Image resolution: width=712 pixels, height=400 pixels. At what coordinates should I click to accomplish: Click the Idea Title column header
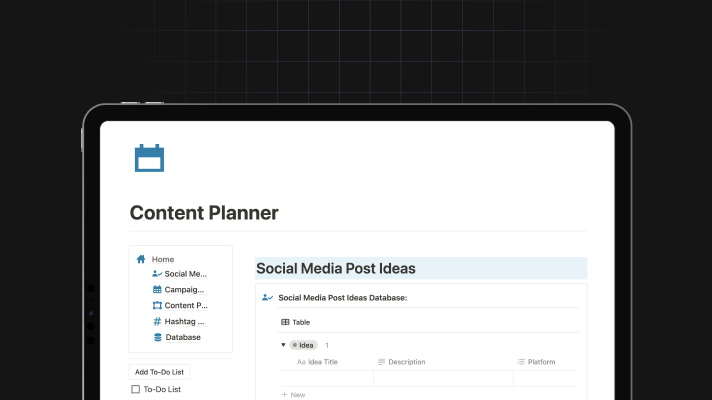(x=317, y=362)
